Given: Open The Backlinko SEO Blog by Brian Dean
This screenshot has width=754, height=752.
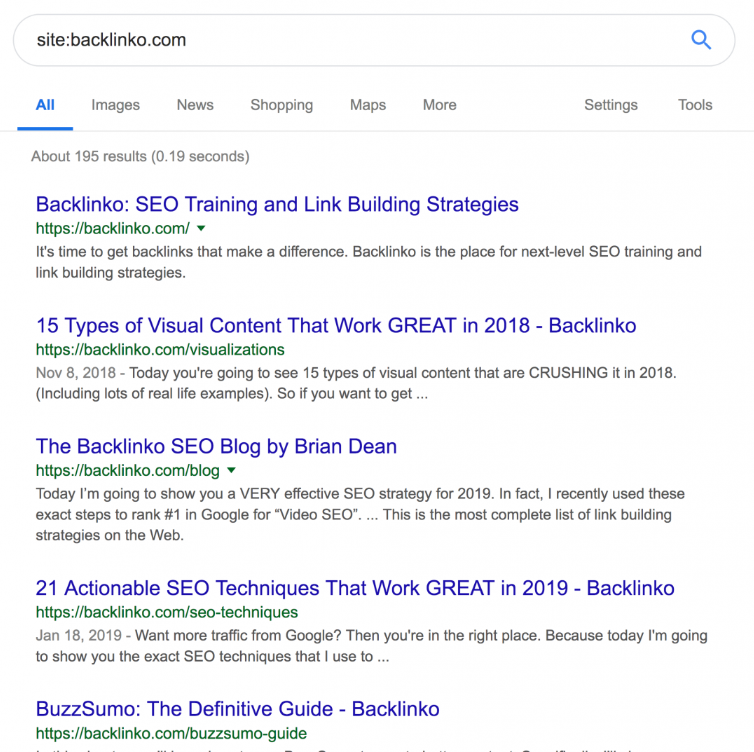Looking at the screenshot, I should (x=216, y=446).
